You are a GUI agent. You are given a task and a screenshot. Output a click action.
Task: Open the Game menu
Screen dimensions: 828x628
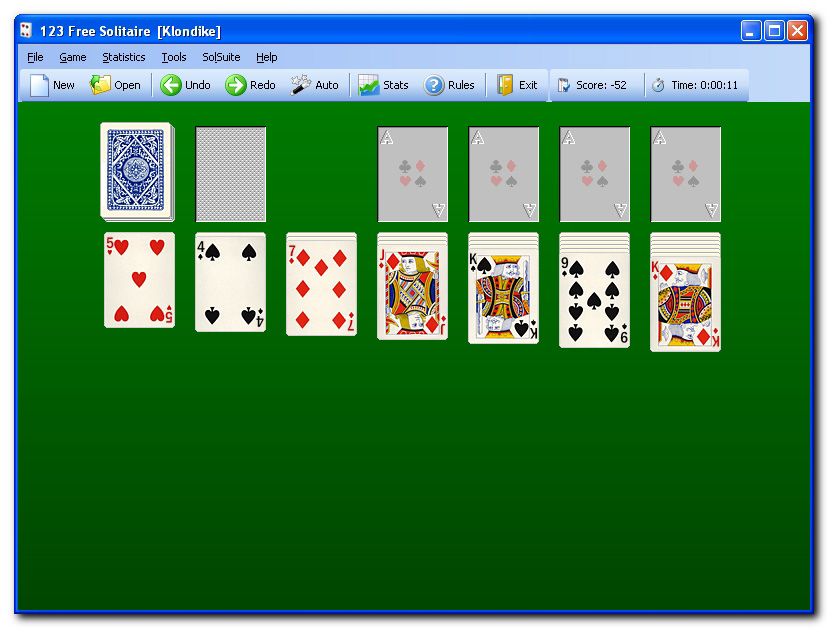click(73, 57)
